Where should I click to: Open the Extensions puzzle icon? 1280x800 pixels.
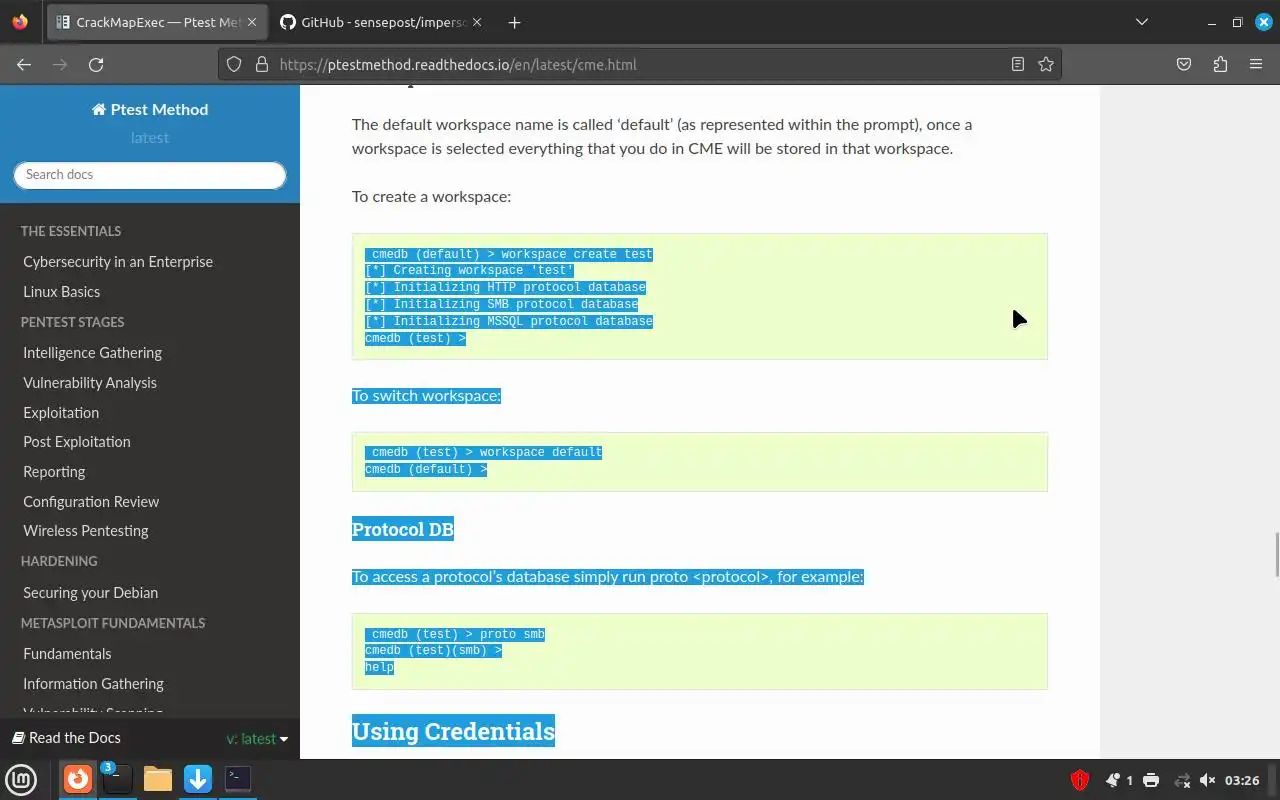pos(1220,64)
